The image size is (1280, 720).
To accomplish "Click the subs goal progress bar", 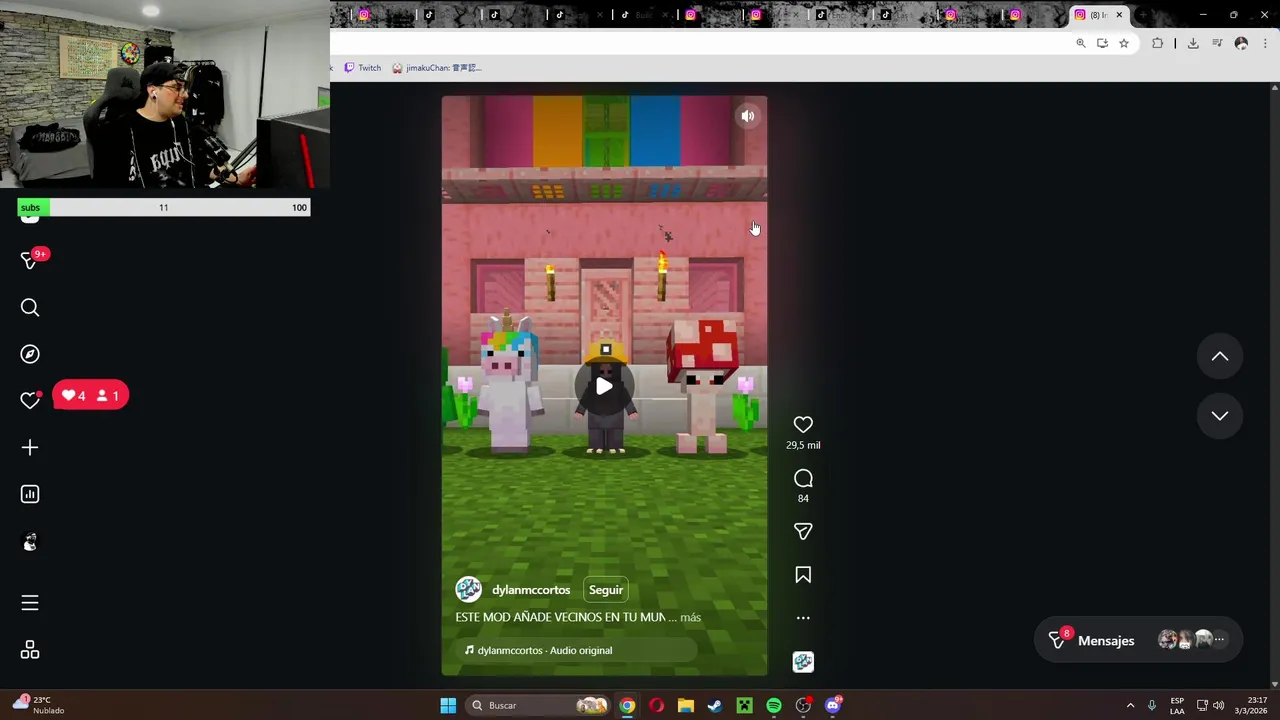I will click(164, 208).
